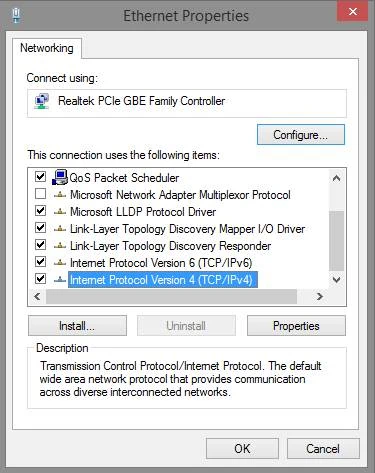Click the TCP/IPv6 protocol icon
Screen dimensions: 375x473
[60, 263]
